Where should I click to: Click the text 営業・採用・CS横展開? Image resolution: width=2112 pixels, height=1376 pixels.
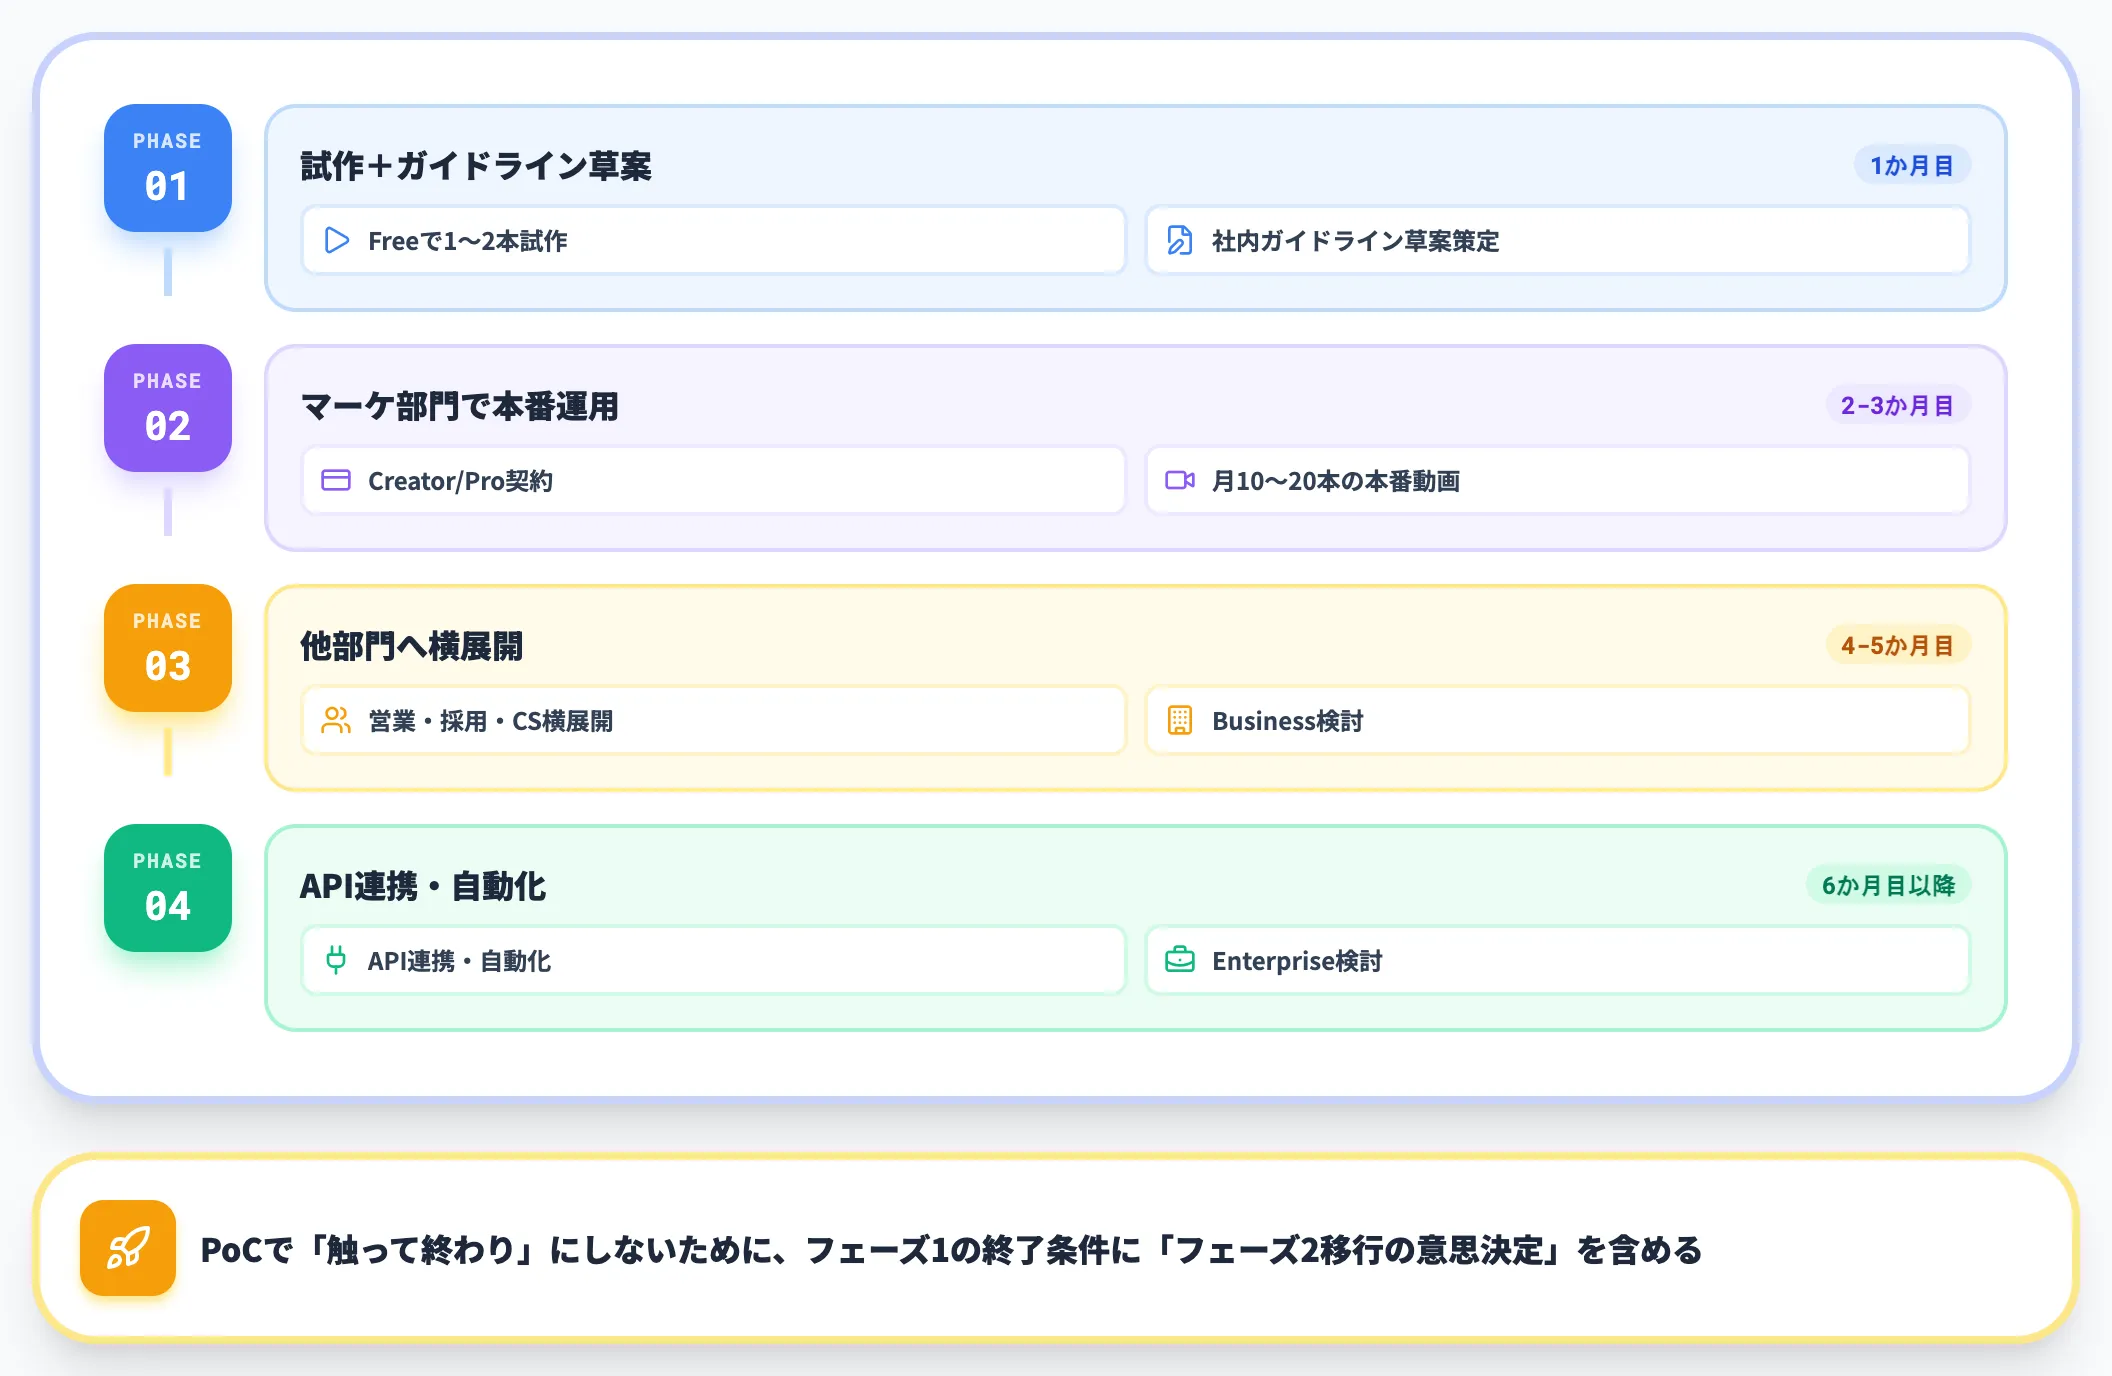(x=491, y=721)
